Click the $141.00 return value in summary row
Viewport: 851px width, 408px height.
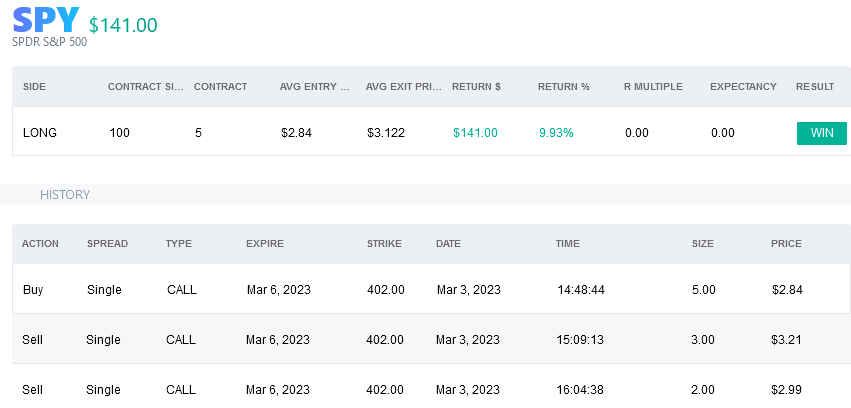tap(475, 133)
